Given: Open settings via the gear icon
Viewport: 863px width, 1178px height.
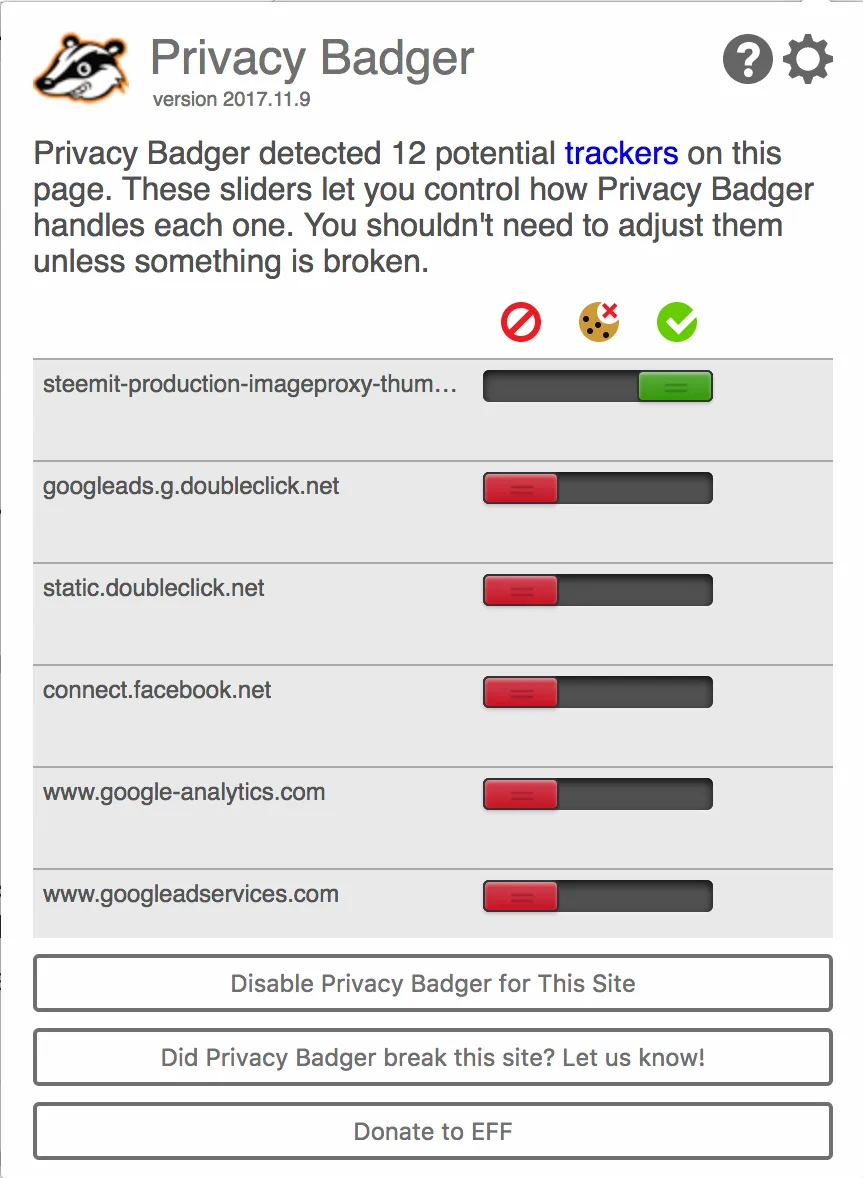Looking at the screenshot, I should tap(807, 59).
